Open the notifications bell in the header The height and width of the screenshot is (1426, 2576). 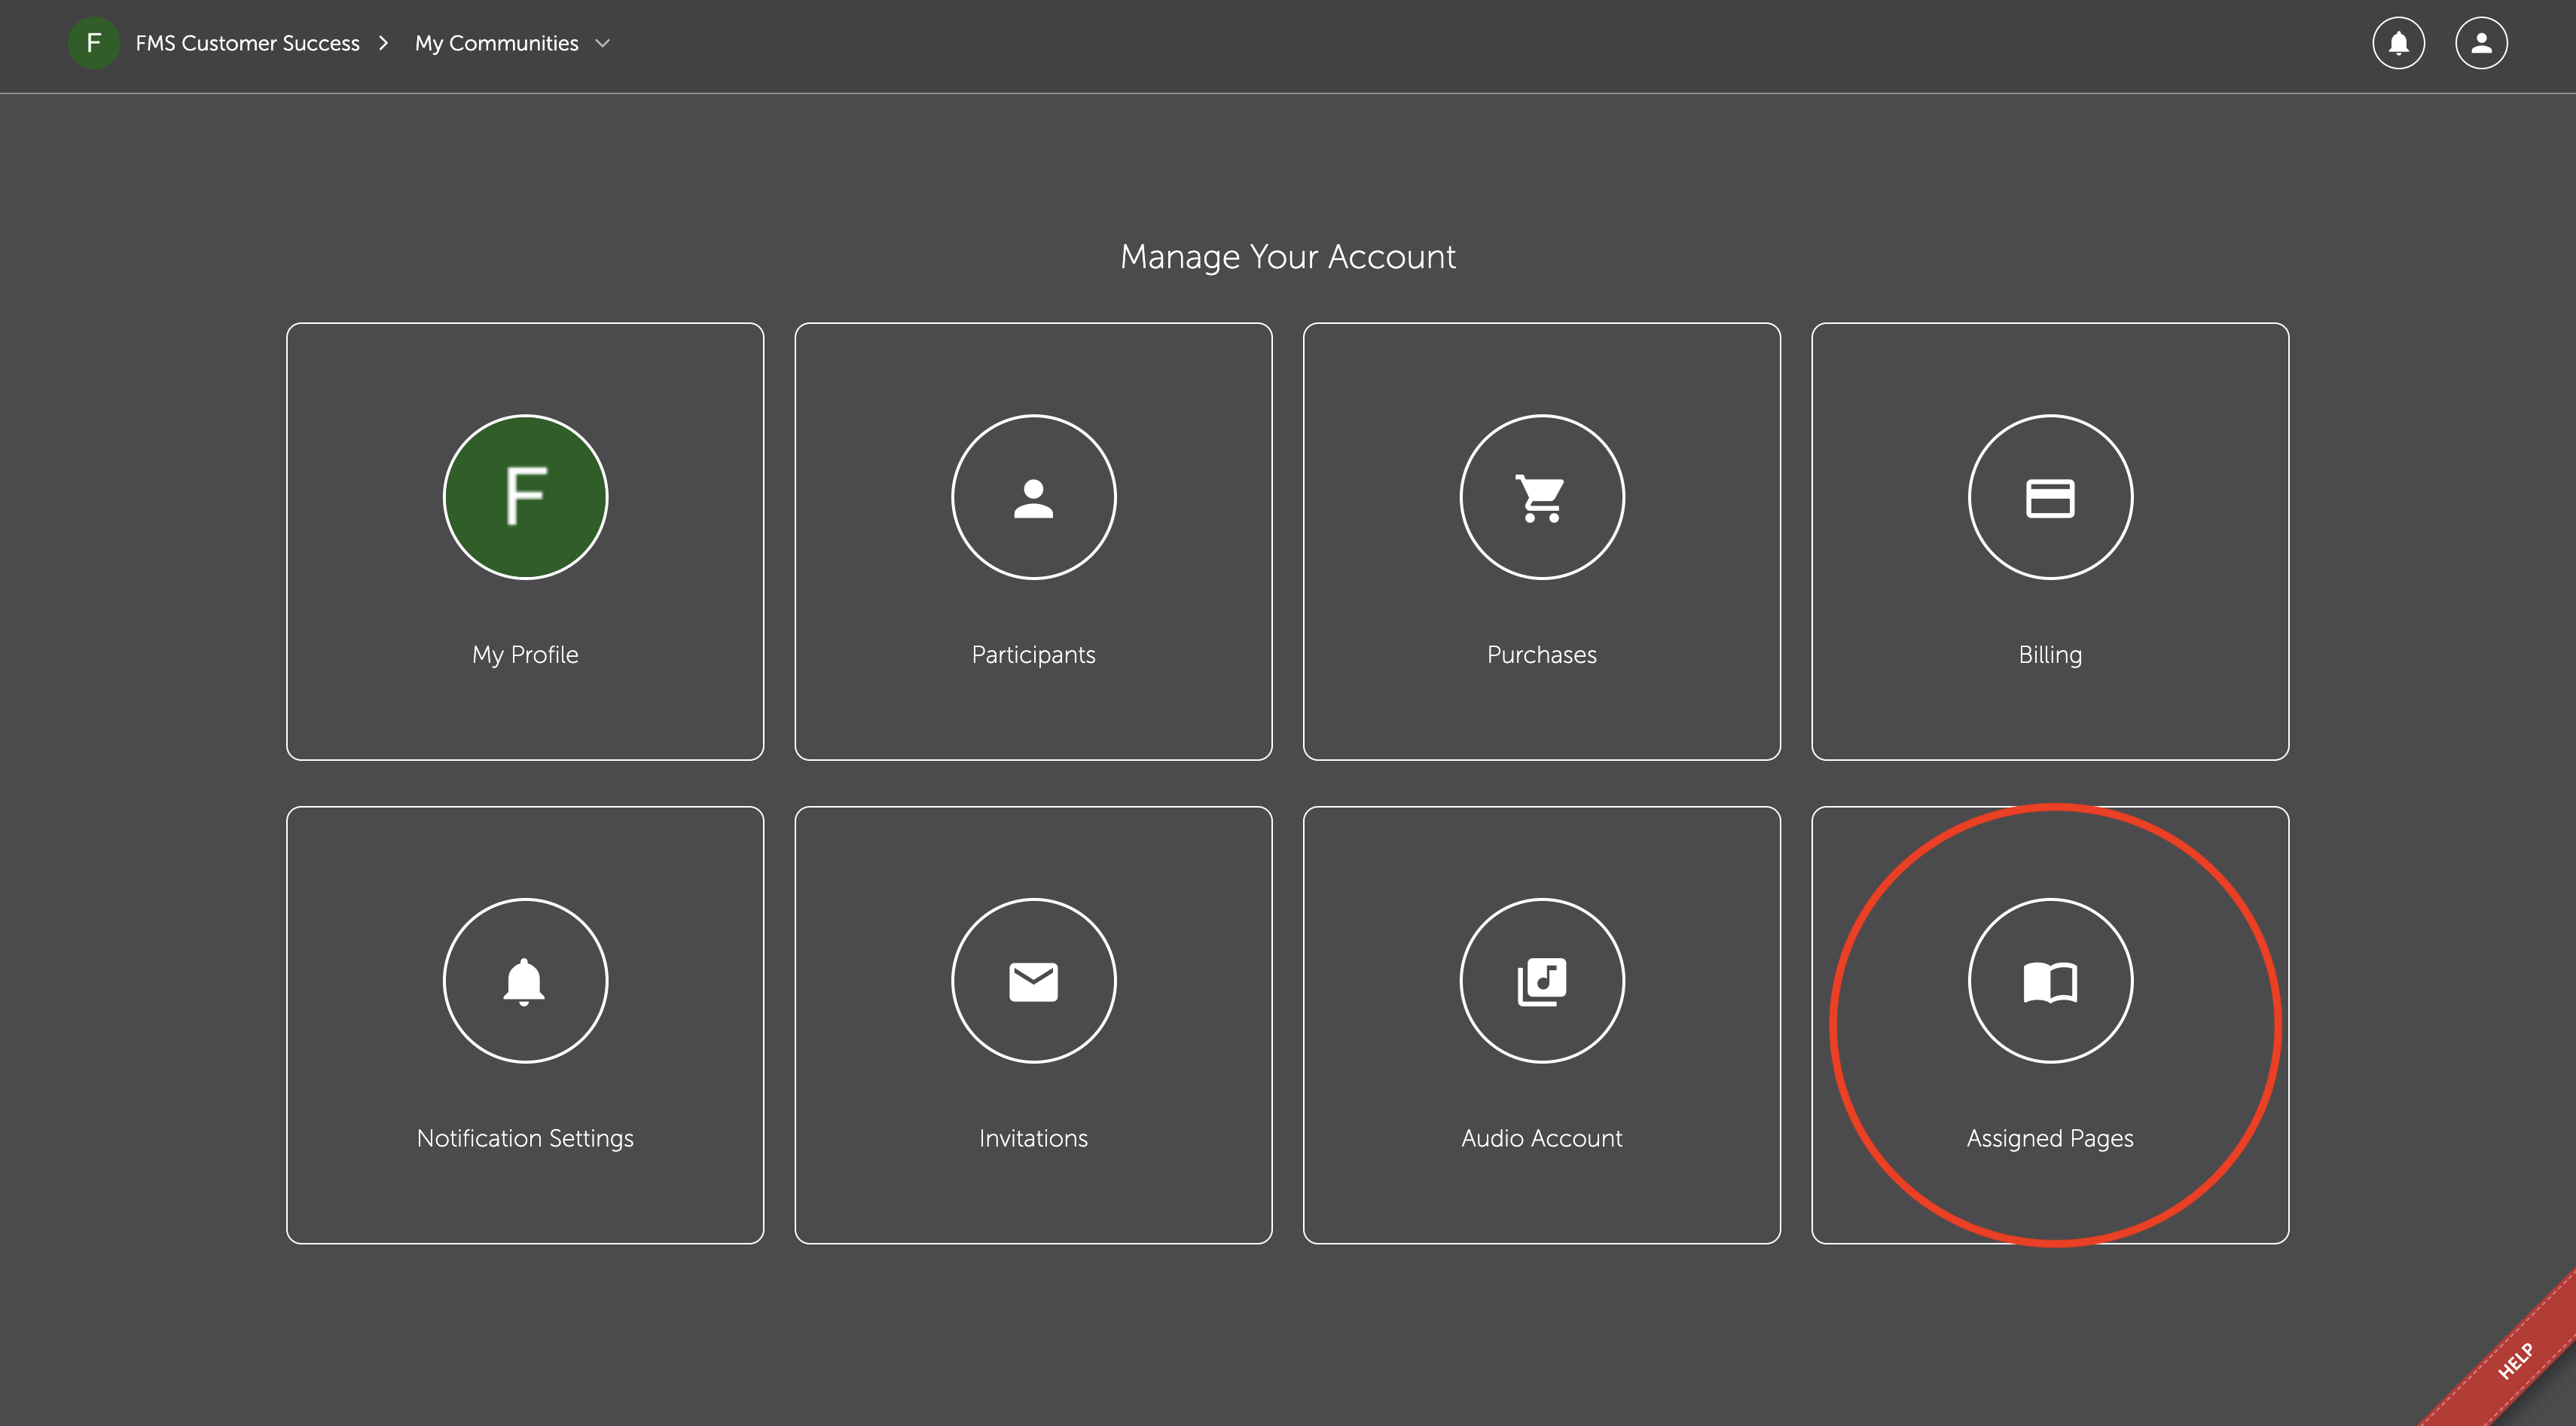tap(2398, 43)
